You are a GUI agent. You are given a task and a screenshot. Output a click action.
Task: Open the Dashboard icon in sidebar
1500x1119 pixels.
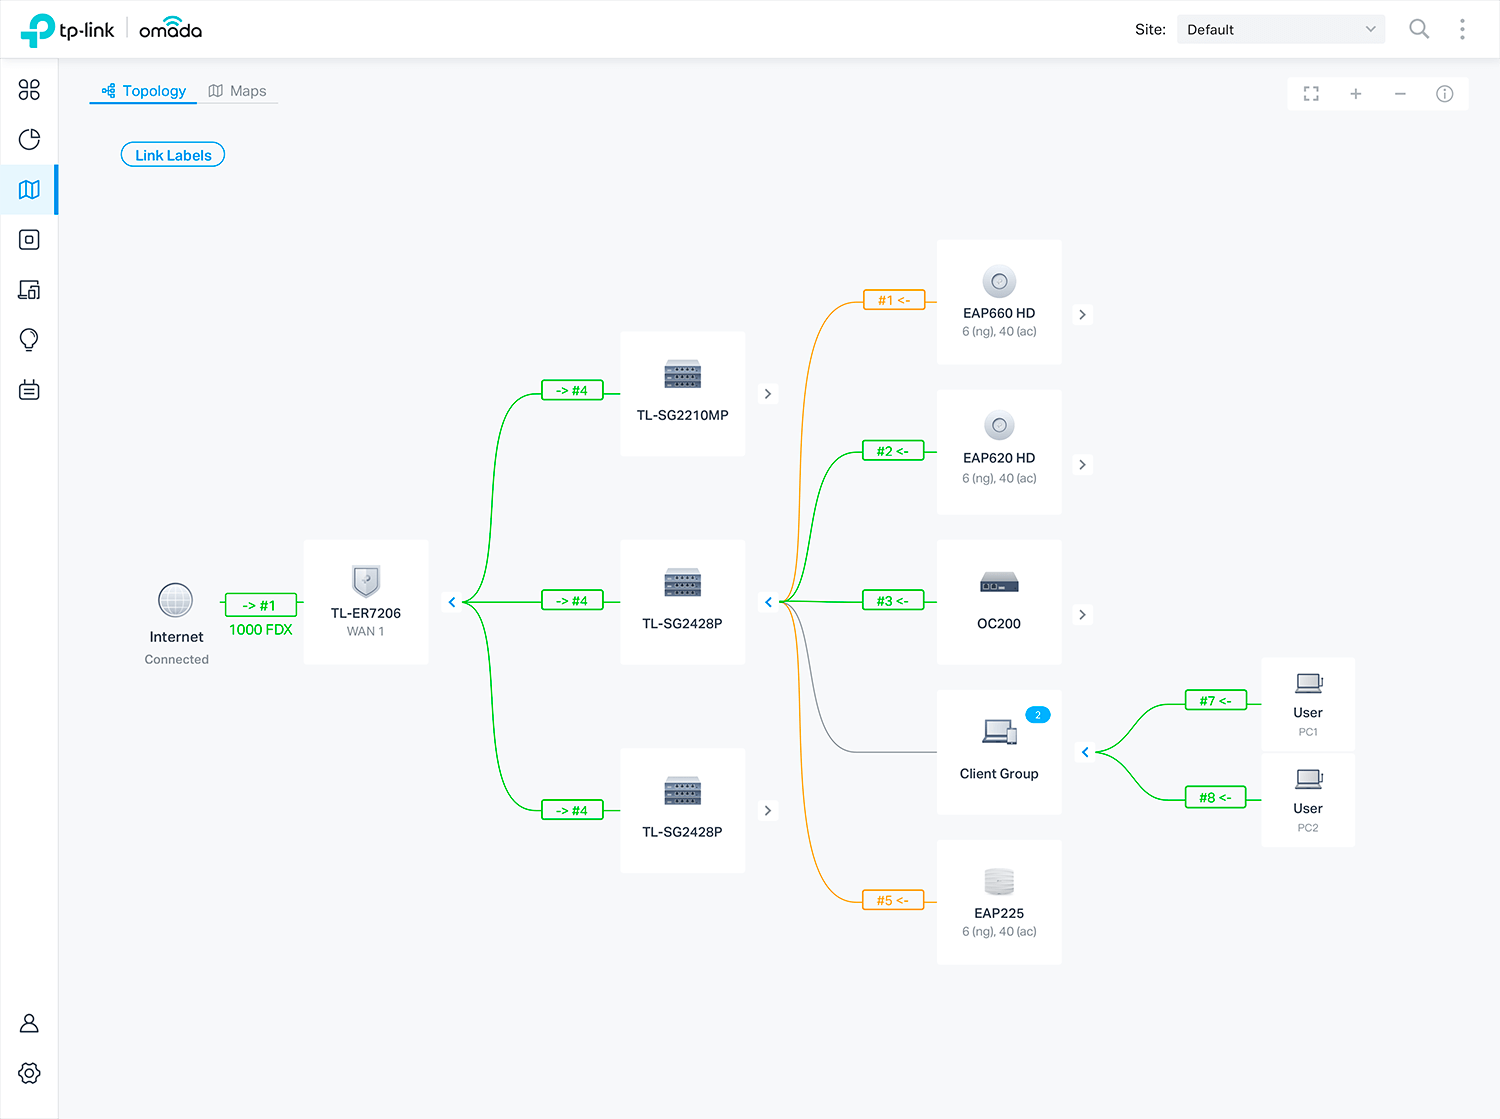29,90
